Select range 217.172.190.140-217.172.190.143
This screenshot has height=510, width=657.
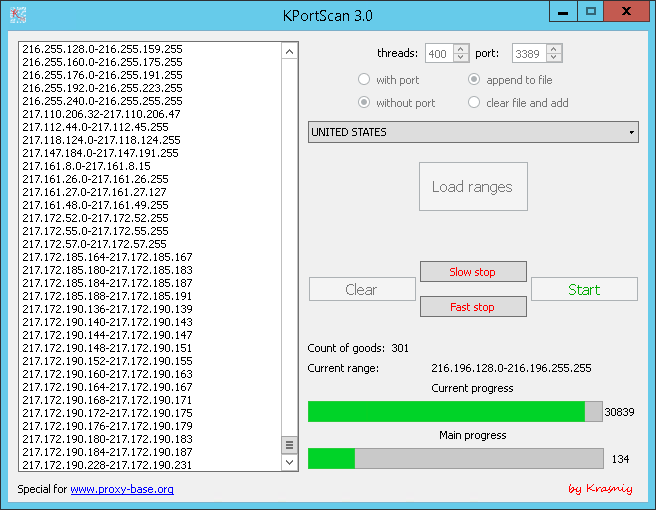click(x=107, y=322)
